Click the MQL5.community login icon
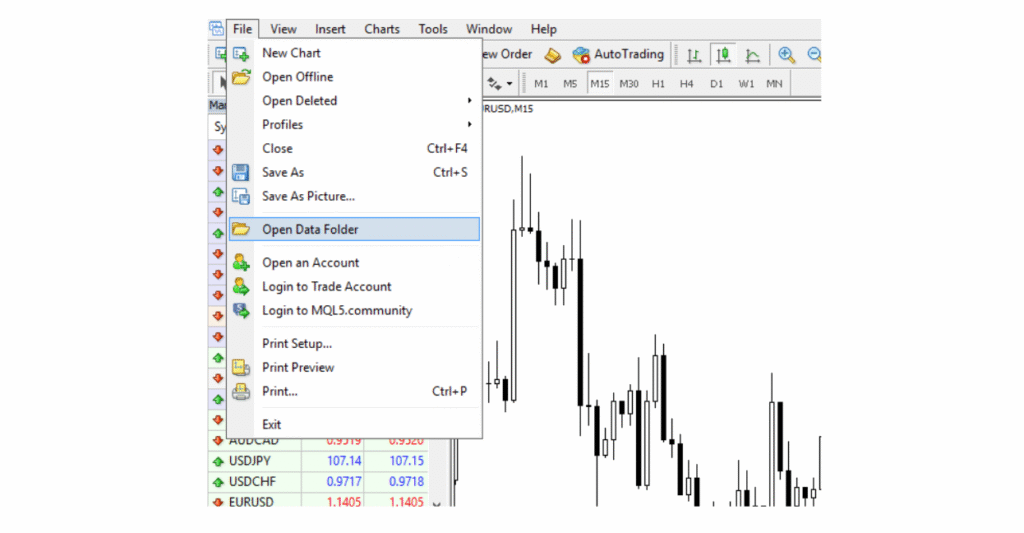1024x533 pixels. (241, 311)
